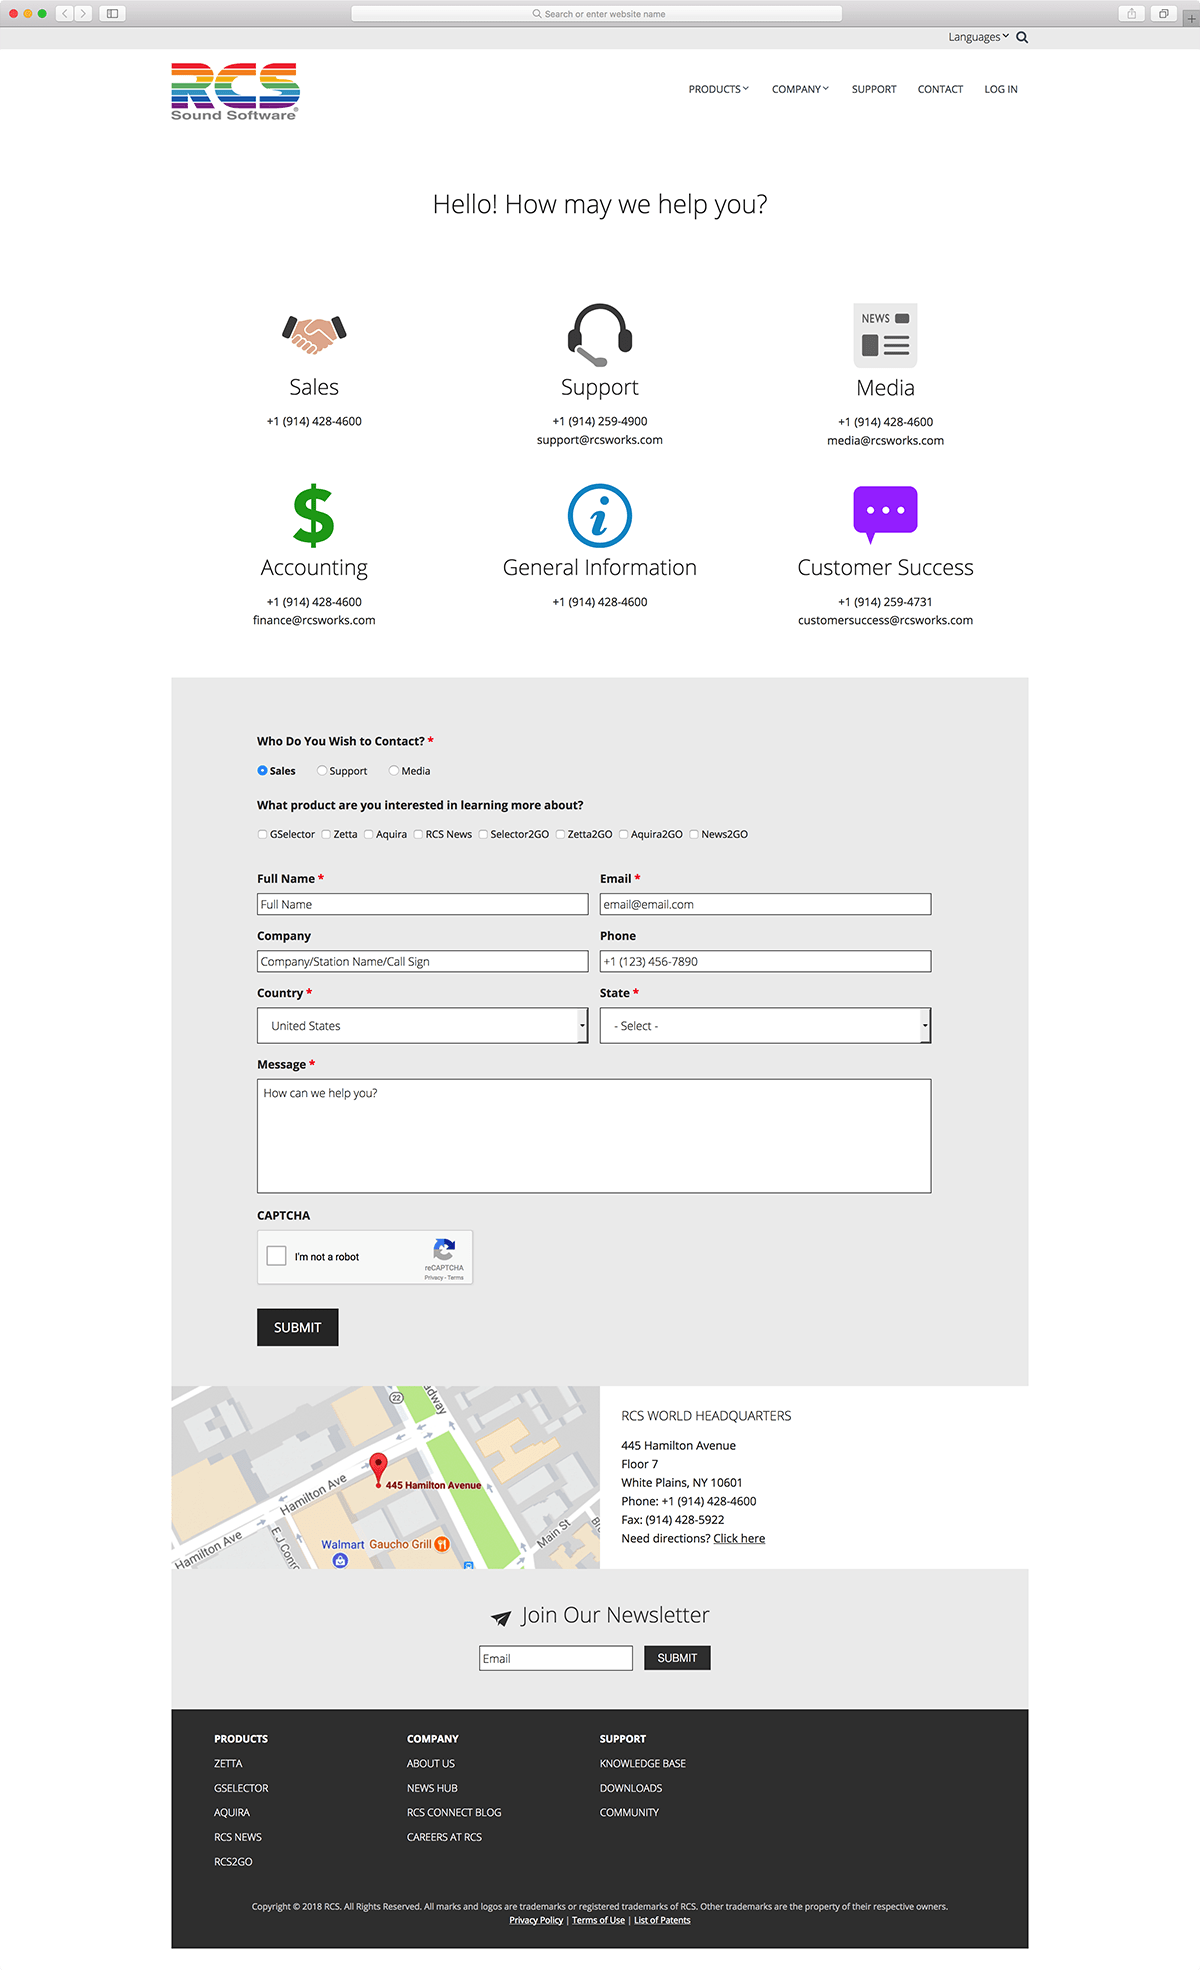Toggle the browser sidebar button
The width and height of the screenshot is (1200, 1970).
(112, 13)
